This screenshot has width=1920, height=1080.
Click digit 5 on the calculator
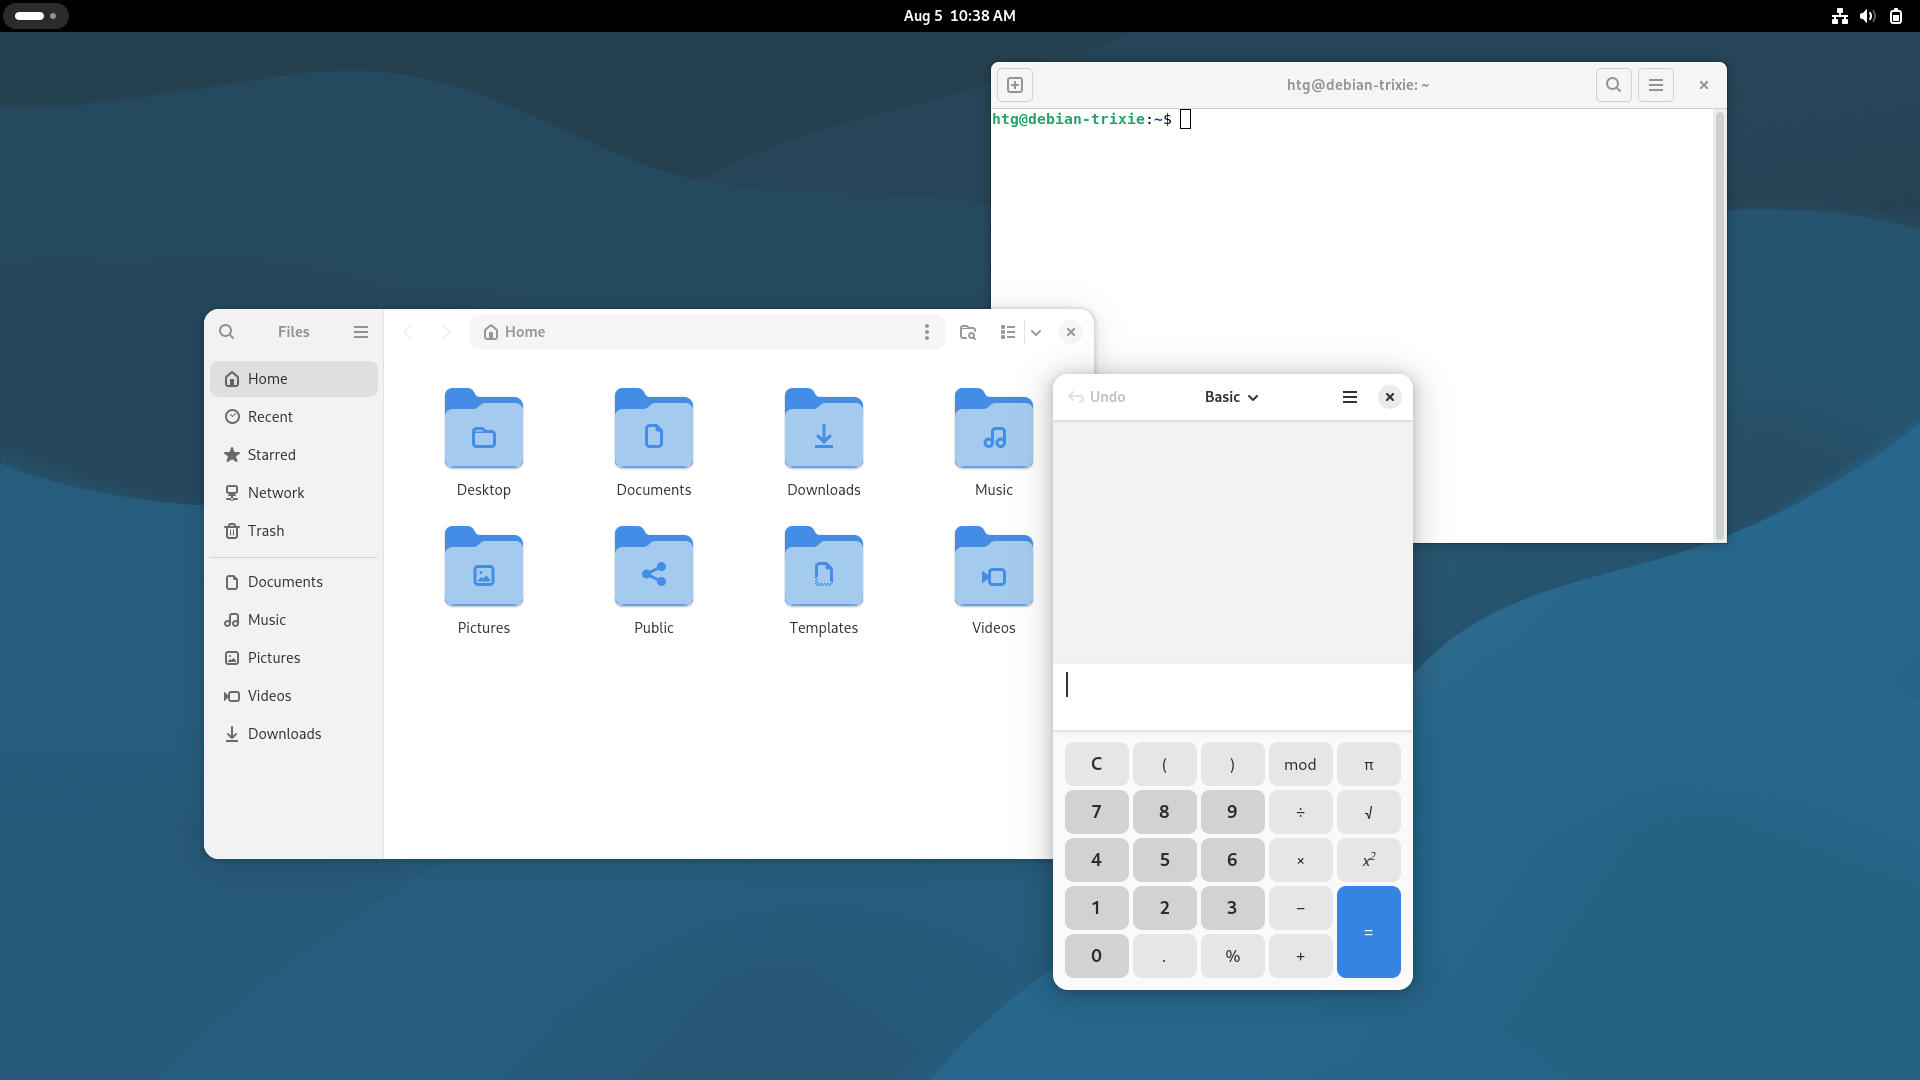(x=1164, y=860)
